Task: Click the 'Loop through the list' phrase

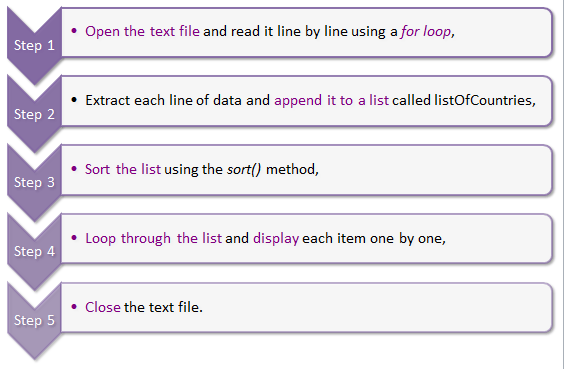Action: pos(153,238)
